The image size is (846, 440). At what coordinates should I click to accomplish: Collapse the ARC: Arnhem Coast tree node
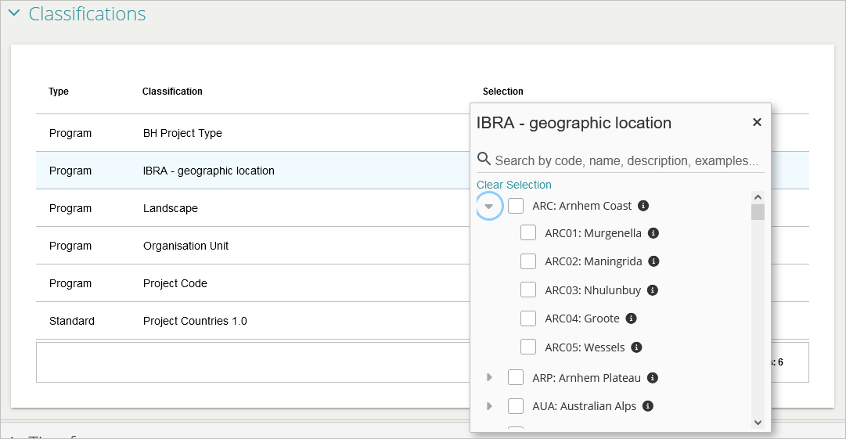(489, 206)
